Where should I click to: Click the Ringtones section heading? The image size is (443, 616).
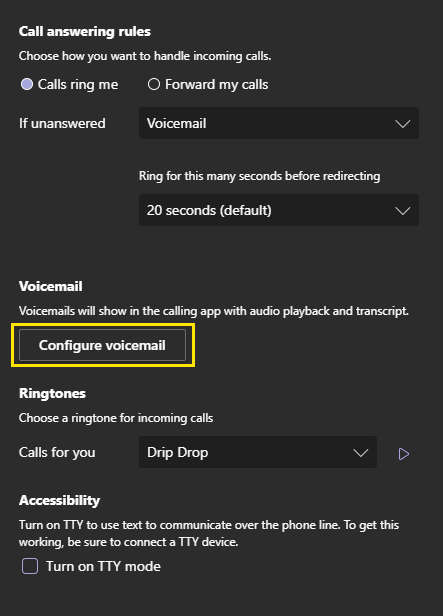[x=52, y=393]
